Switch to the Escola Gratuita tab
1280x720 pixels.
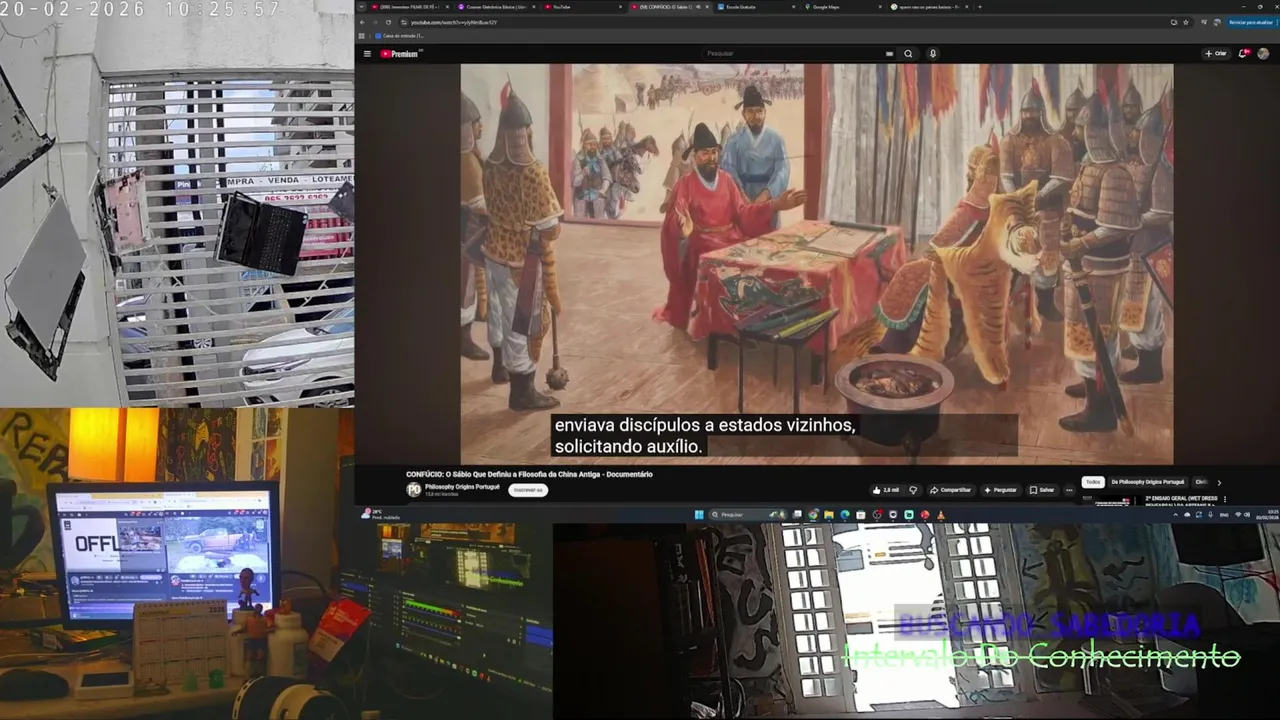tap(755, 7)
